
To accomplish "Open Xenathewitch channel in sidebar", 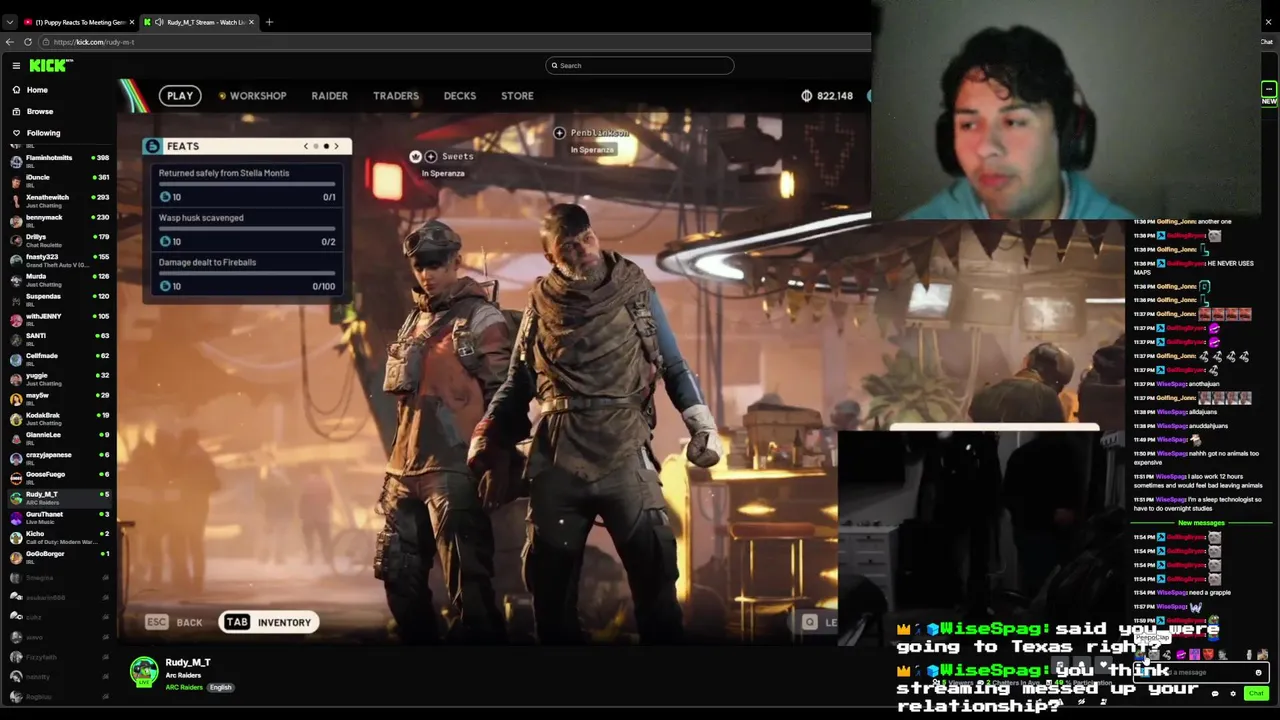I will pos(59,199).
